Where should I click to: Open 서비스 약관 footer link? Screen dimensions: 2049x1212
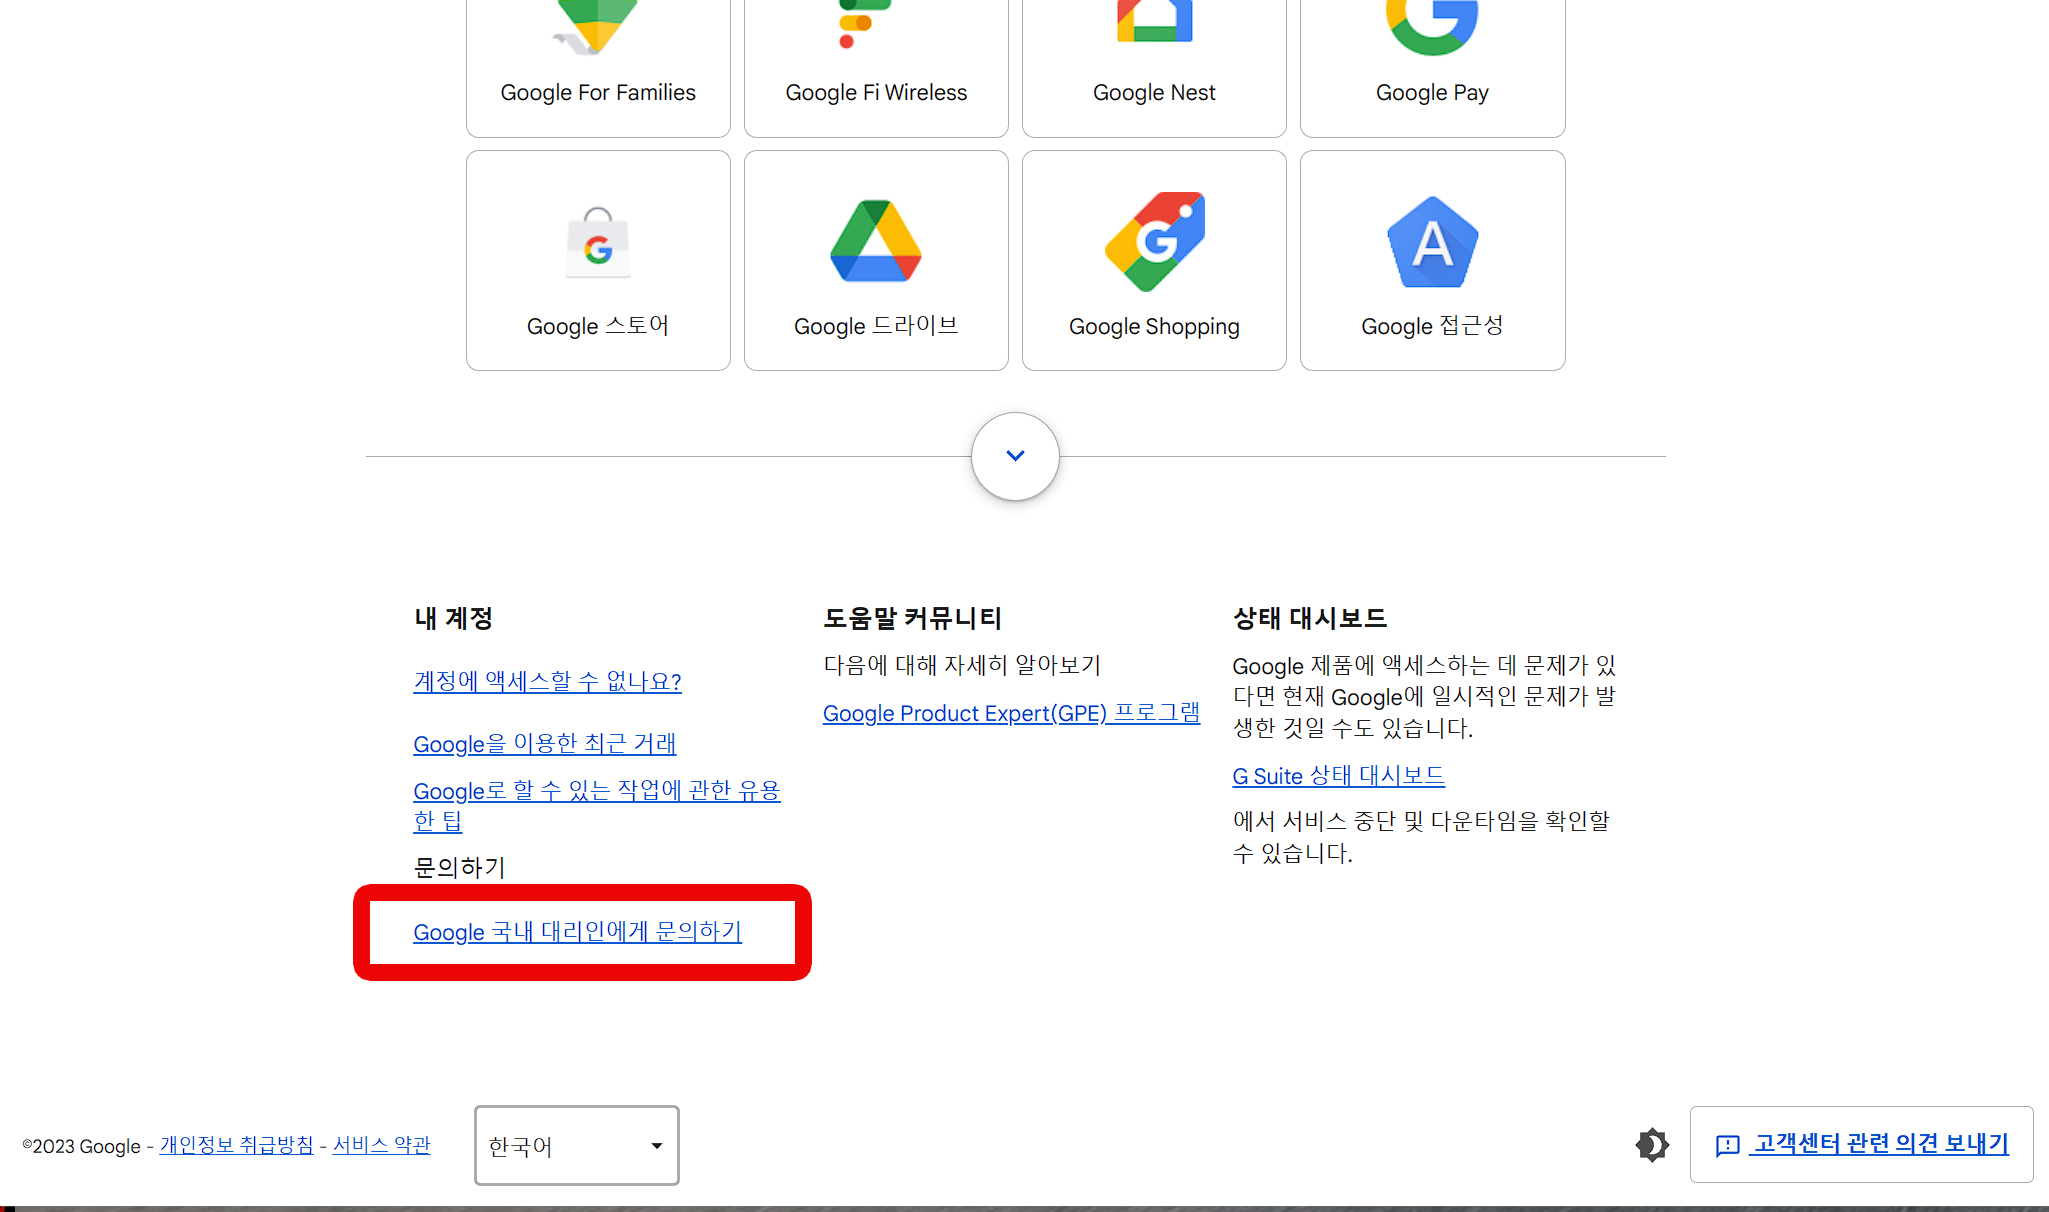[381, 1145]
